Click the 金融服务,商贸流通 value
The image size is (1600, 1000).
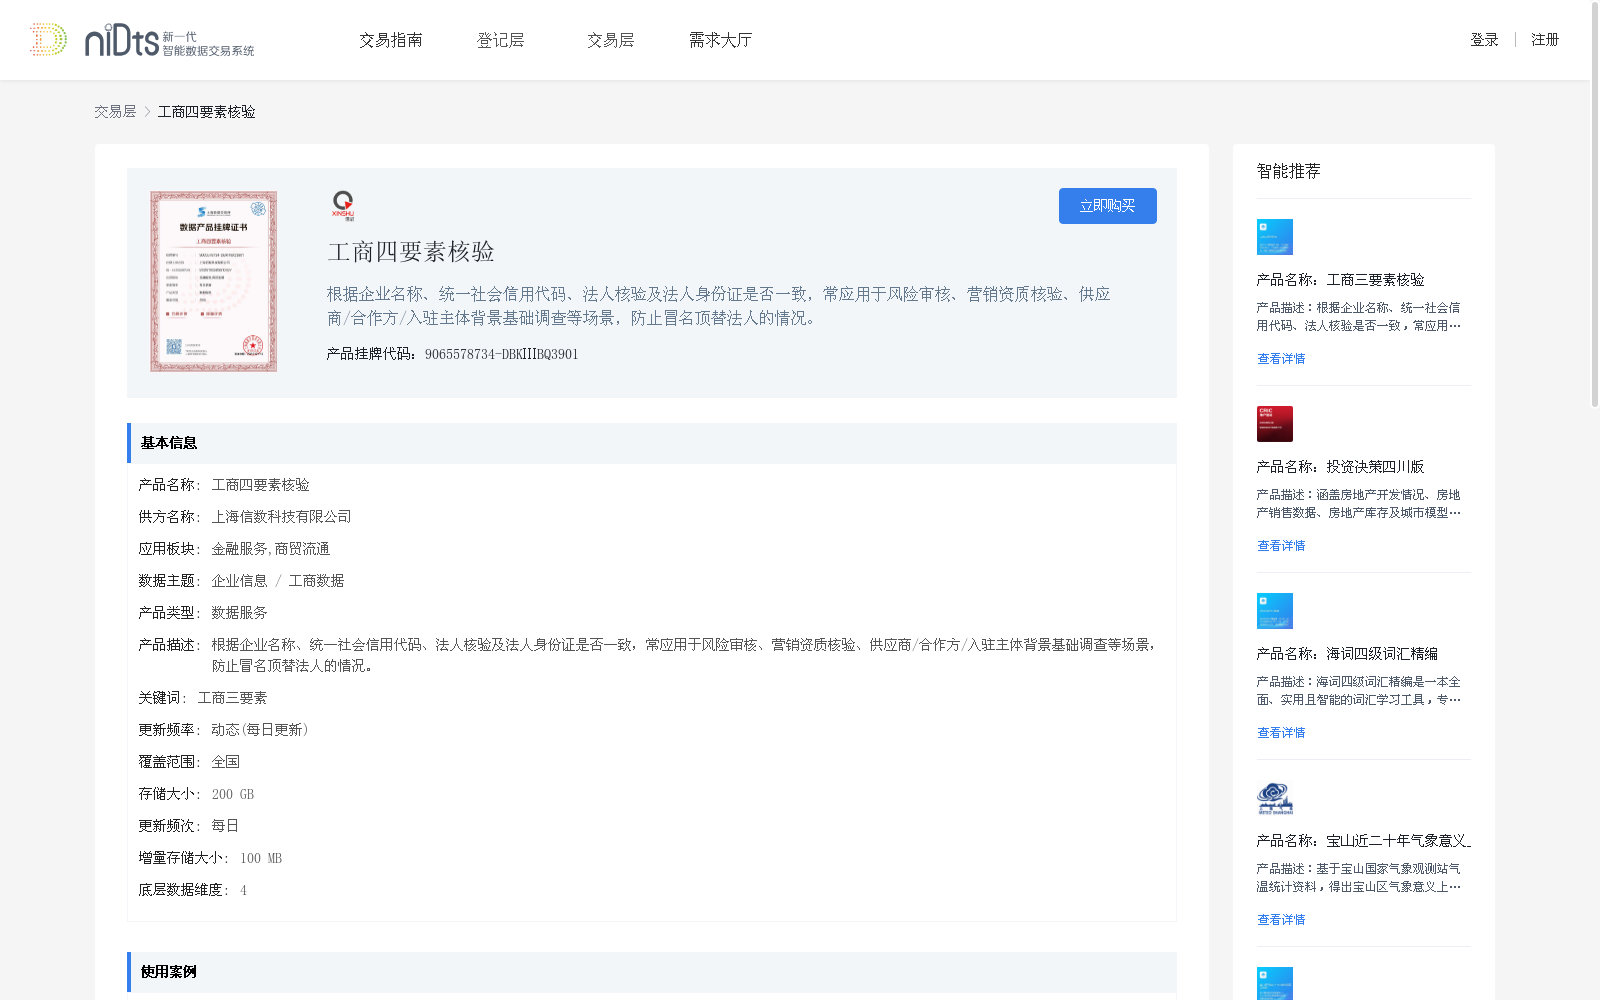270,549
